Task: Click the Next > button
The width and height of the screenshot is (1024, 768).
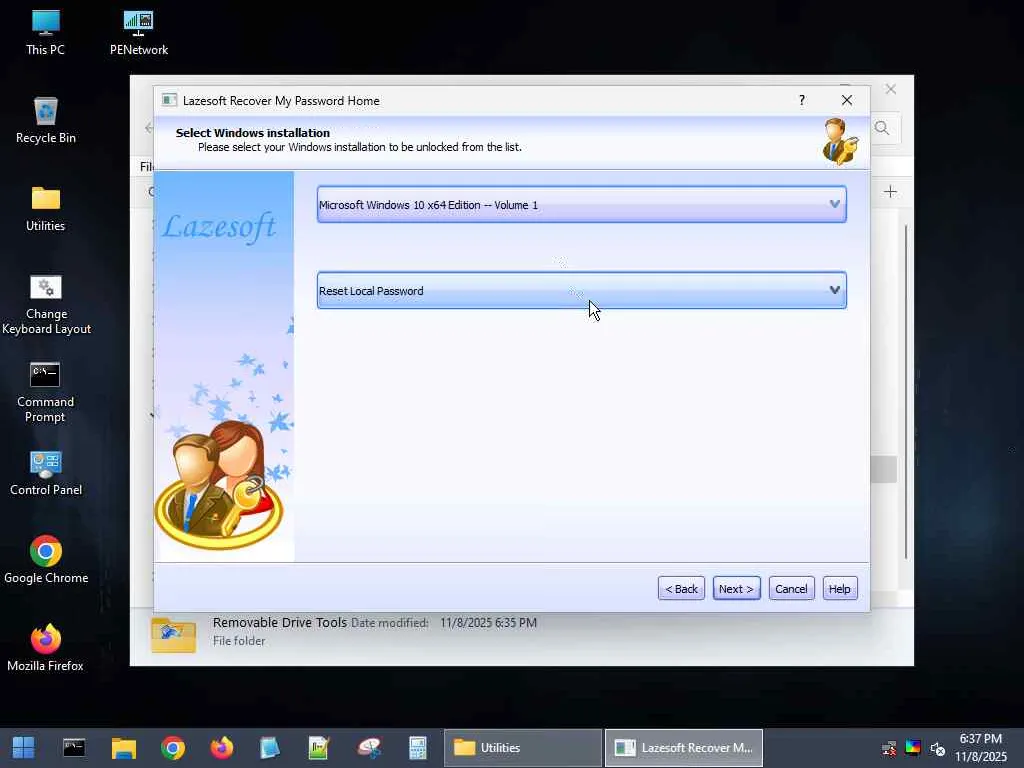Action: (x=736, y=588)
